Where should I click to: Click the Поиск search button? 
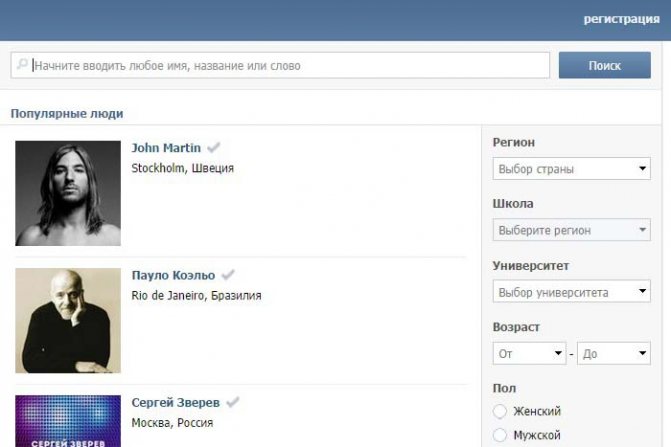(x=605, y=65)
